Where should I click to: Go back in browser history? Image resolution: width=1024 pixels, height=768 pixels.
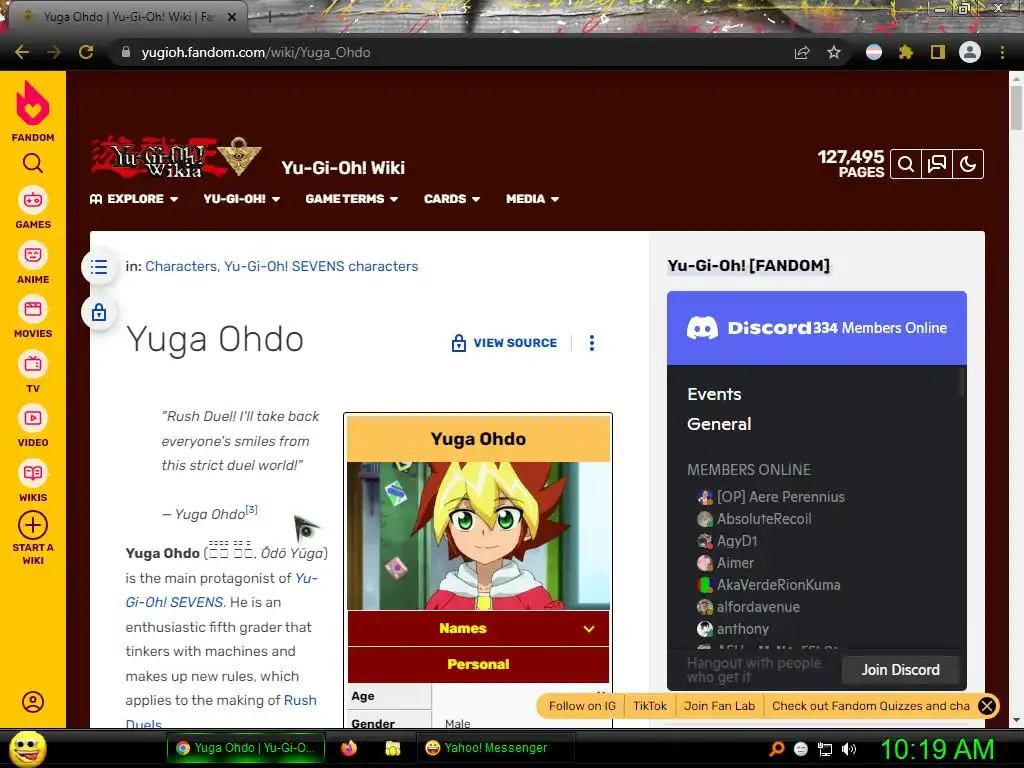tap(22, 52)
